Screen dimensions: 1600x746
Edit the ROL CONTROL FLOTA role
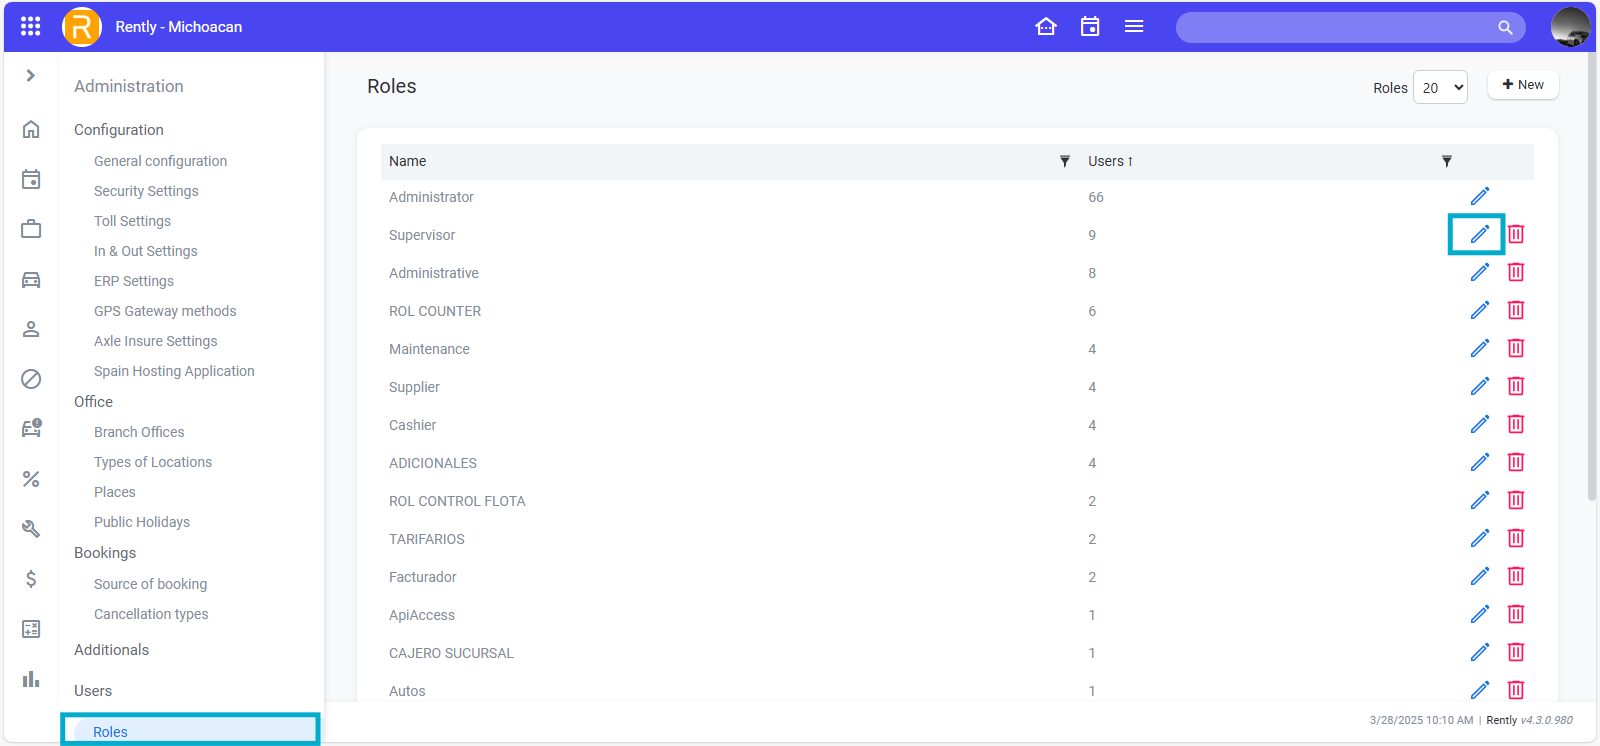click(x=1480, y=500)
